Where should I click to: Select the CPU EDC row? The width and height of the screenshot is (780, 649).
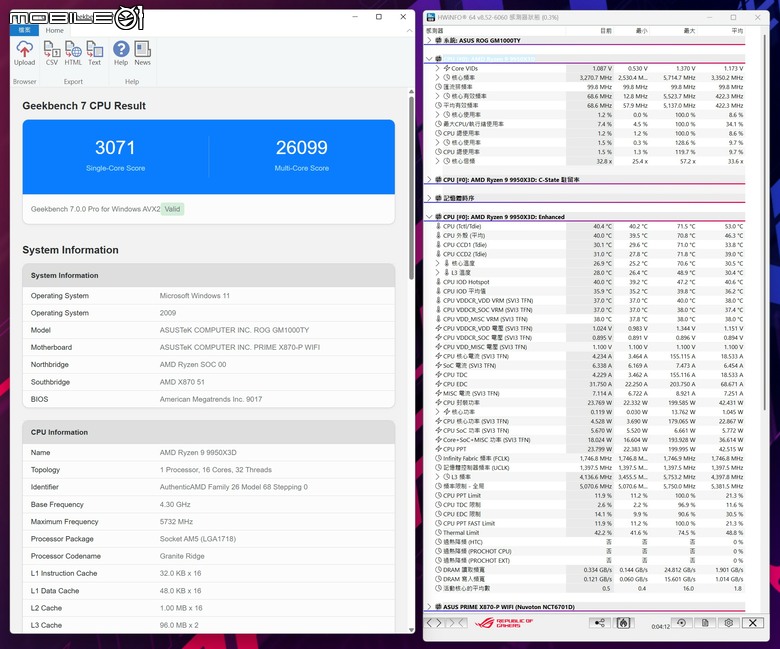coord(585,384)
